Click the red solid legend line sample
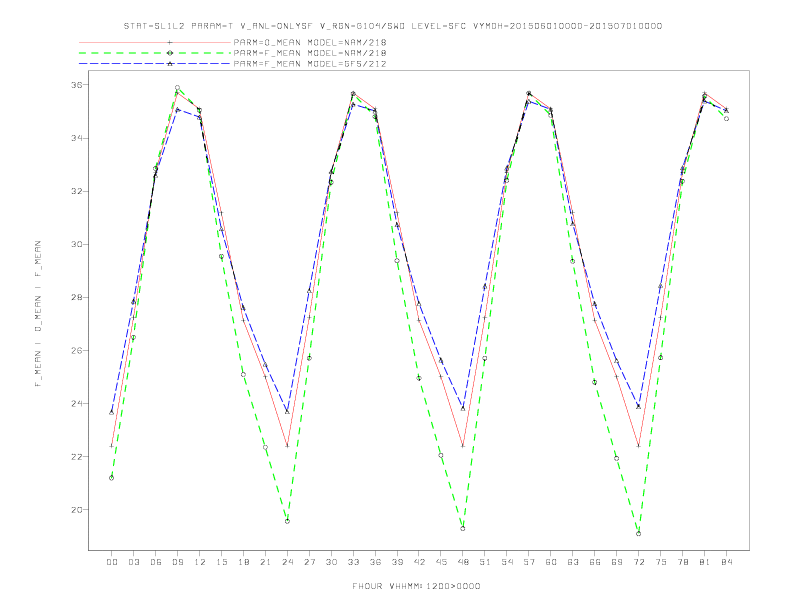The height and width of the screenshot is (612, 792). coord(155,42)
